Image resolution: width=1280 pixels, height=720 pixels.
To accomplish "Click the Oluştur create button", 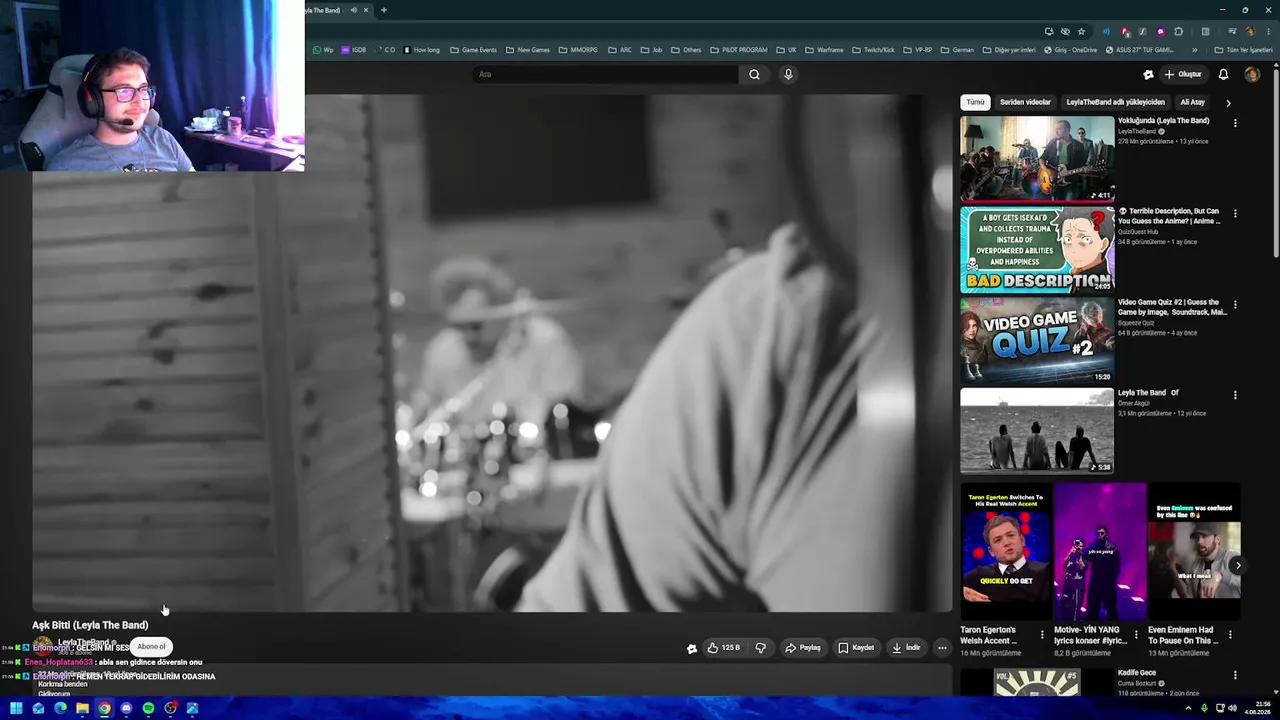I will coord(1183,74).
